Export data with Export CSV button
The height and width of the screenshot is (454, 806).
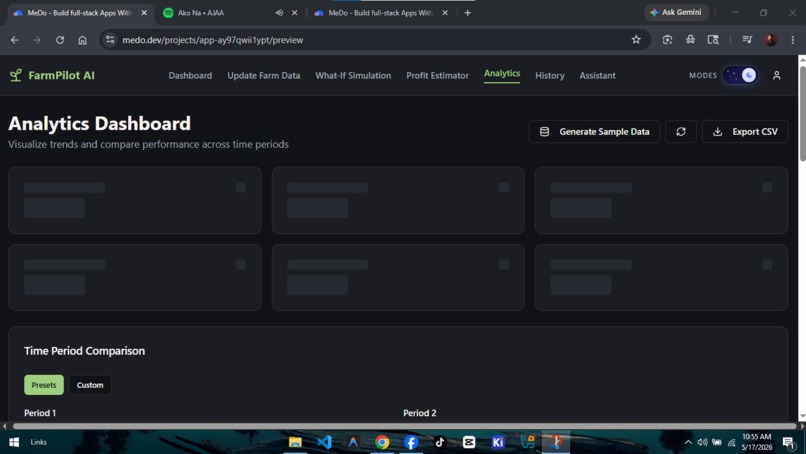coord(745,132)
